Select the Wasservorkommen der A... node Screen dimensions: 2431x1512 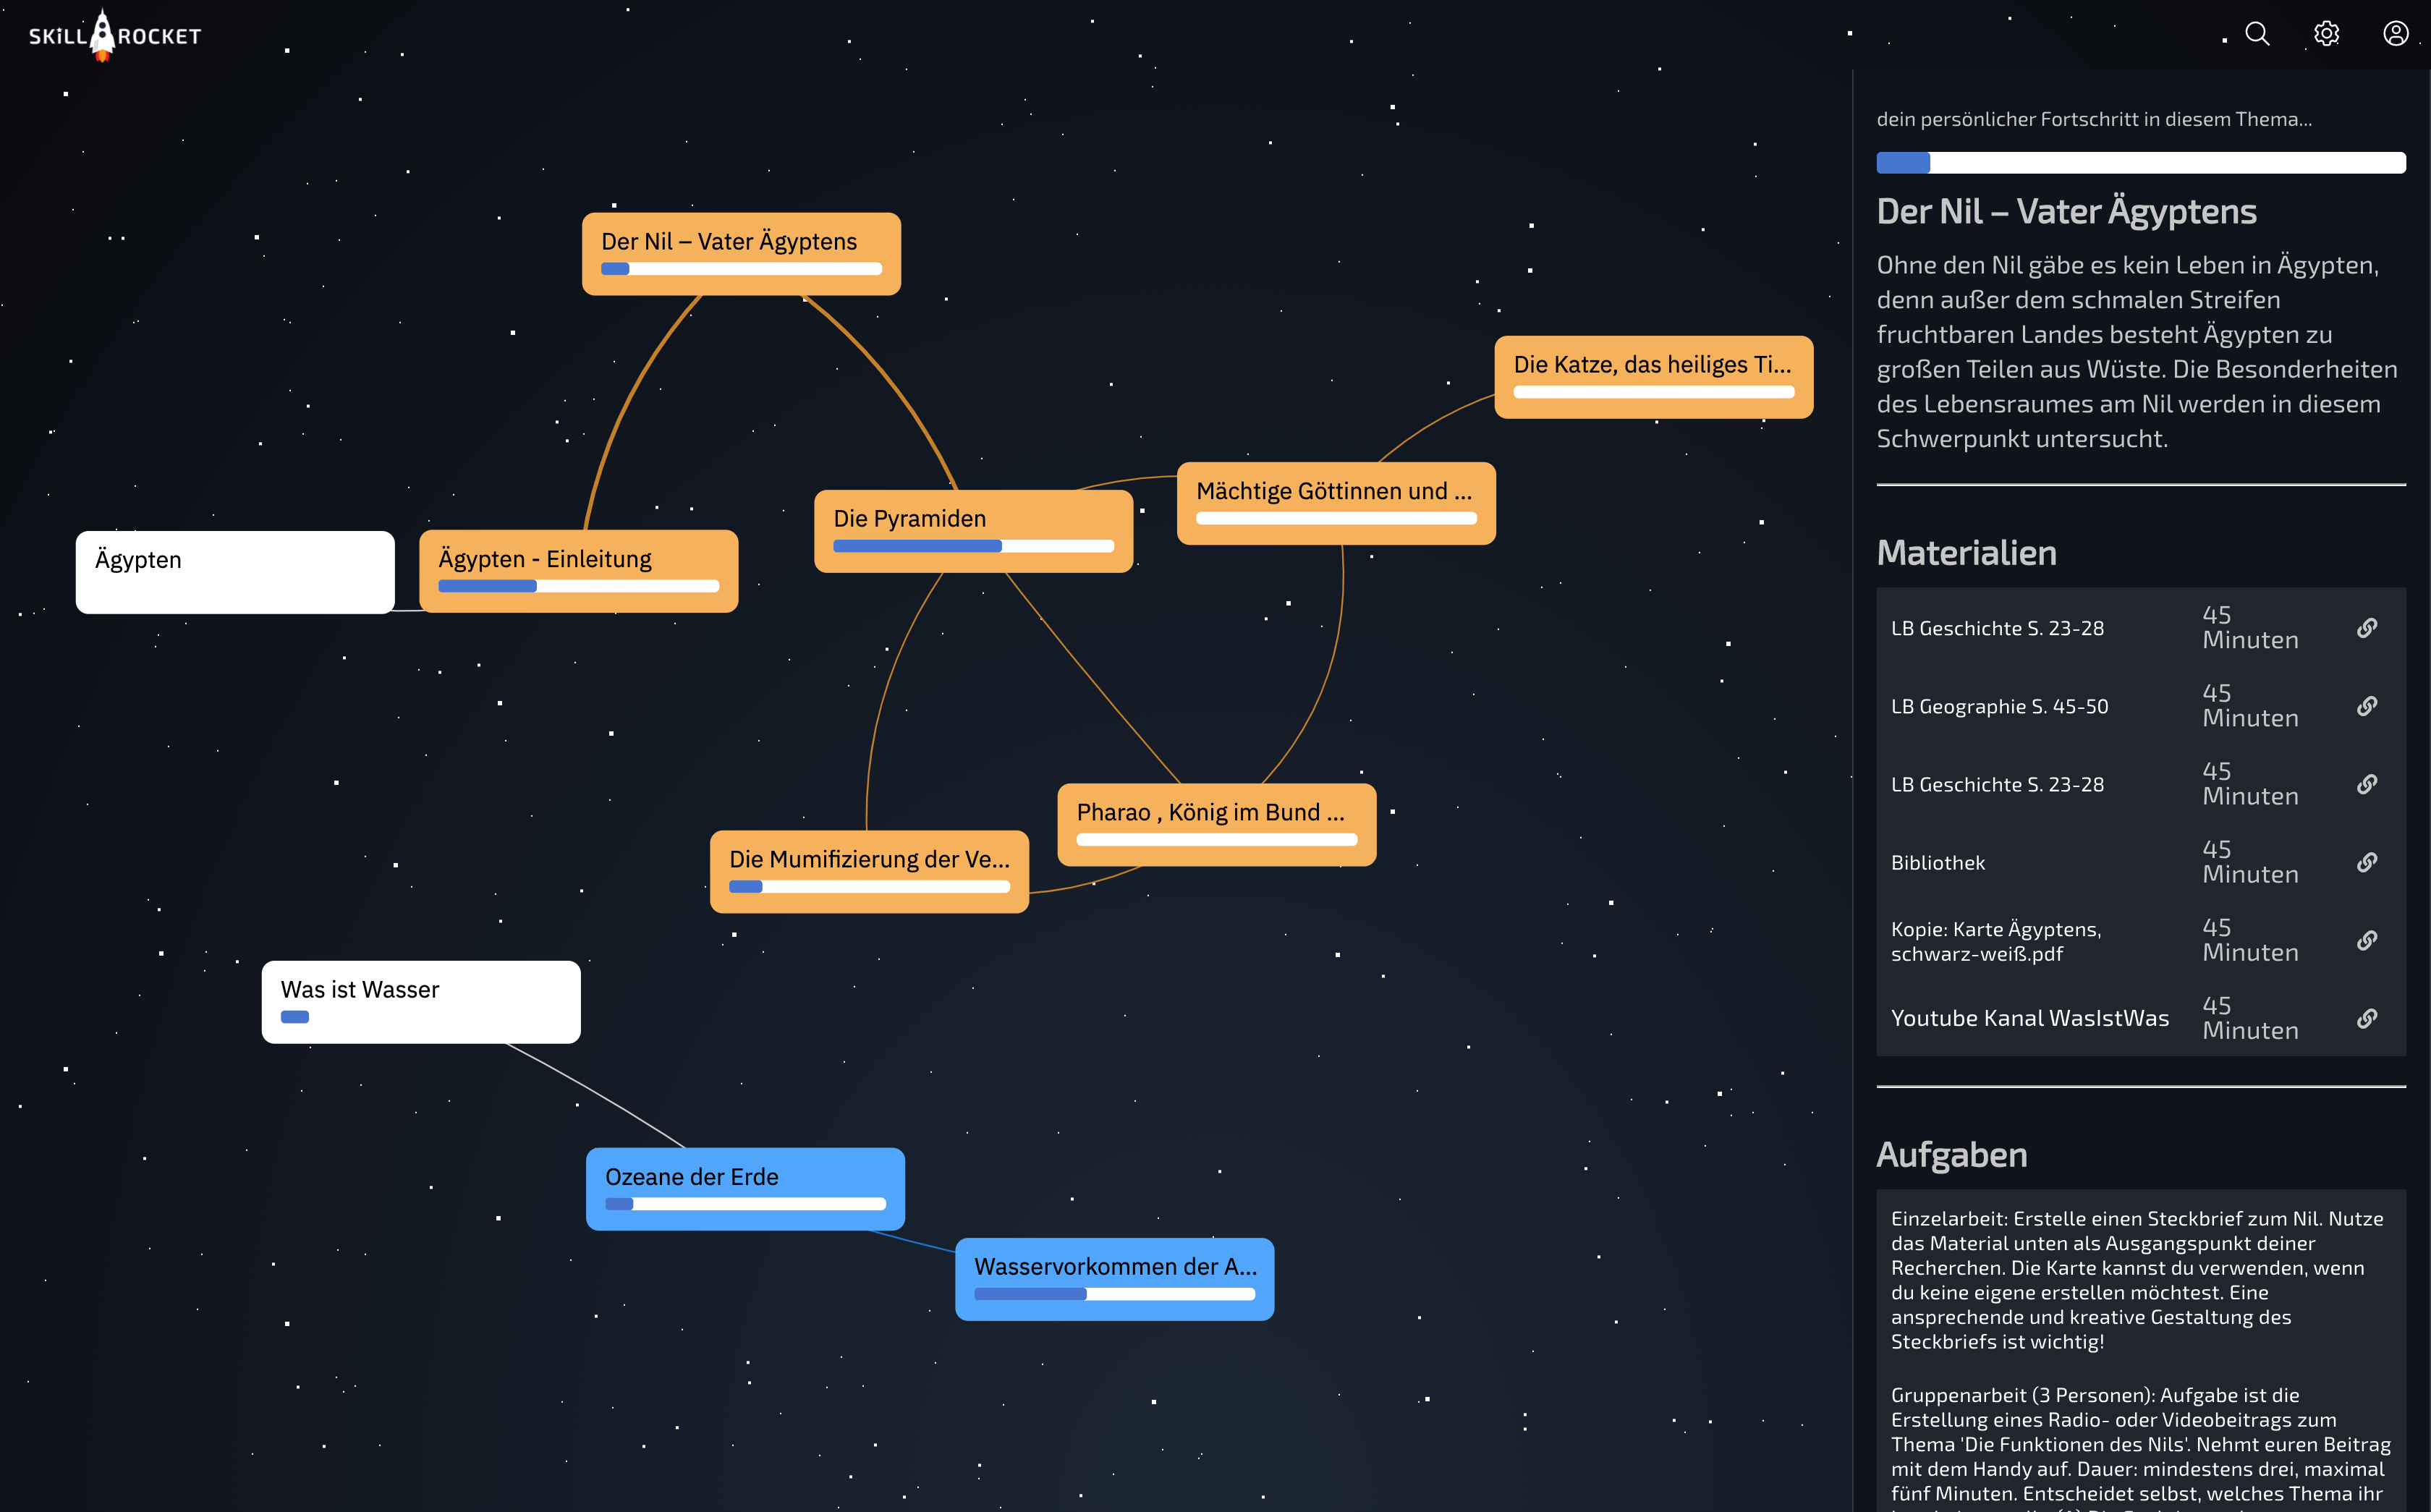1114,1278
